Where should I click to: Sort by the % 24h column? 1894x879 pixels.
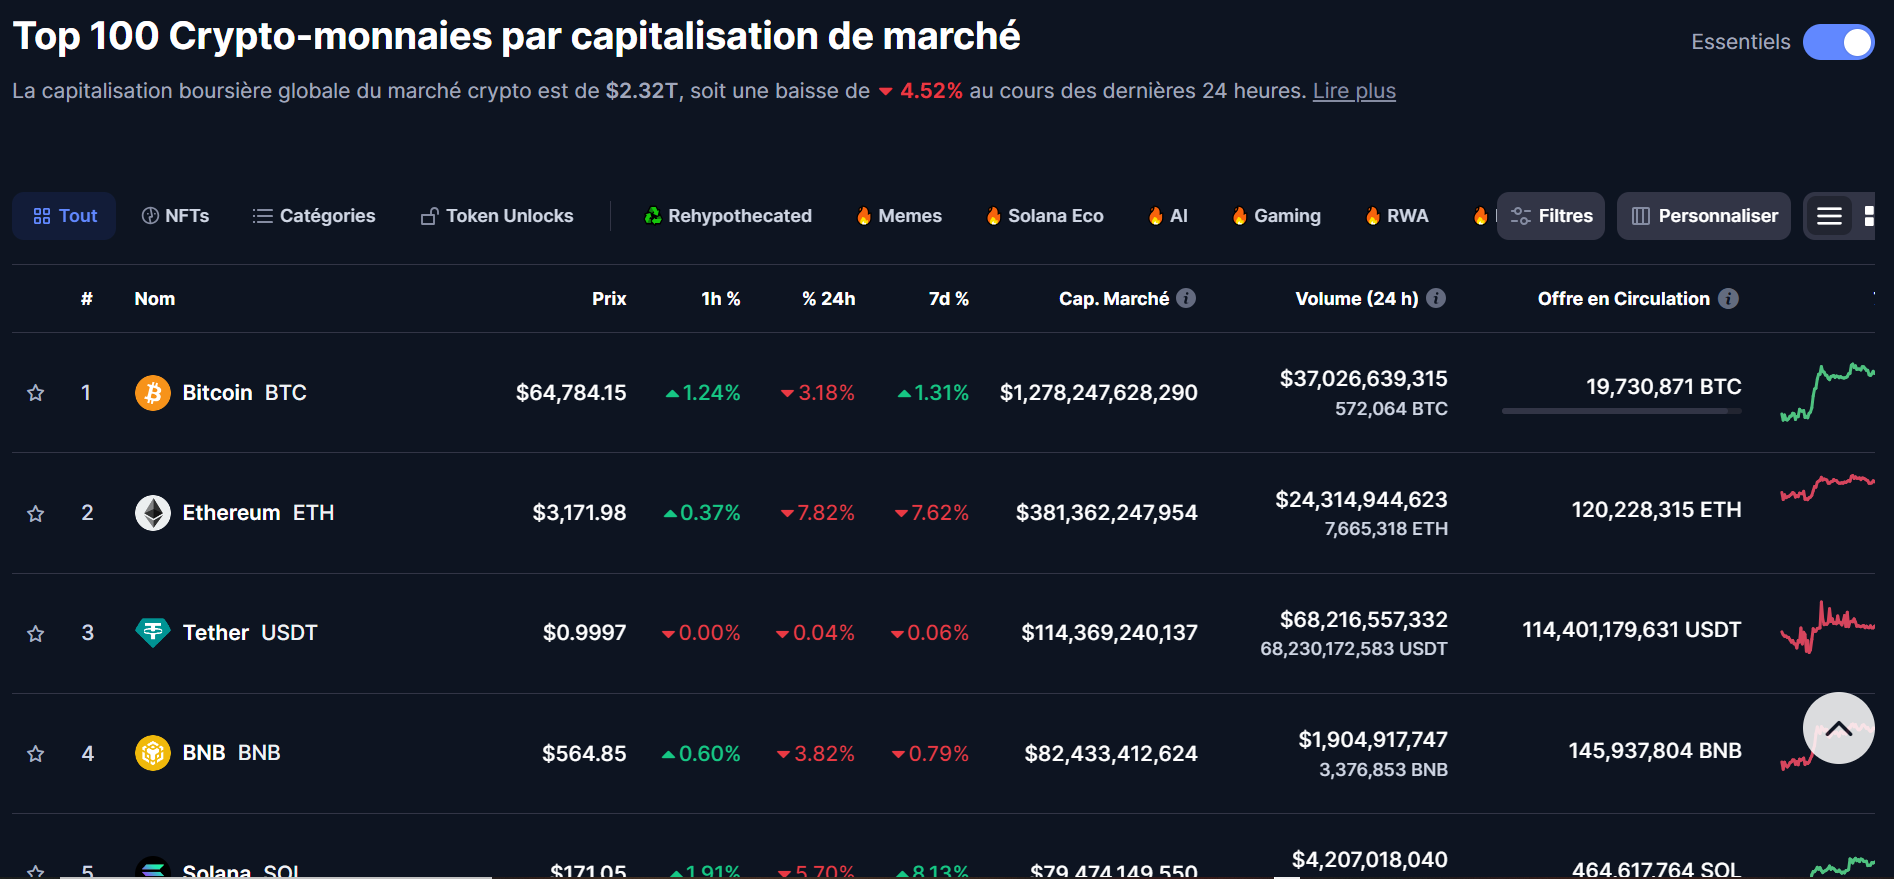coord(829,299)
